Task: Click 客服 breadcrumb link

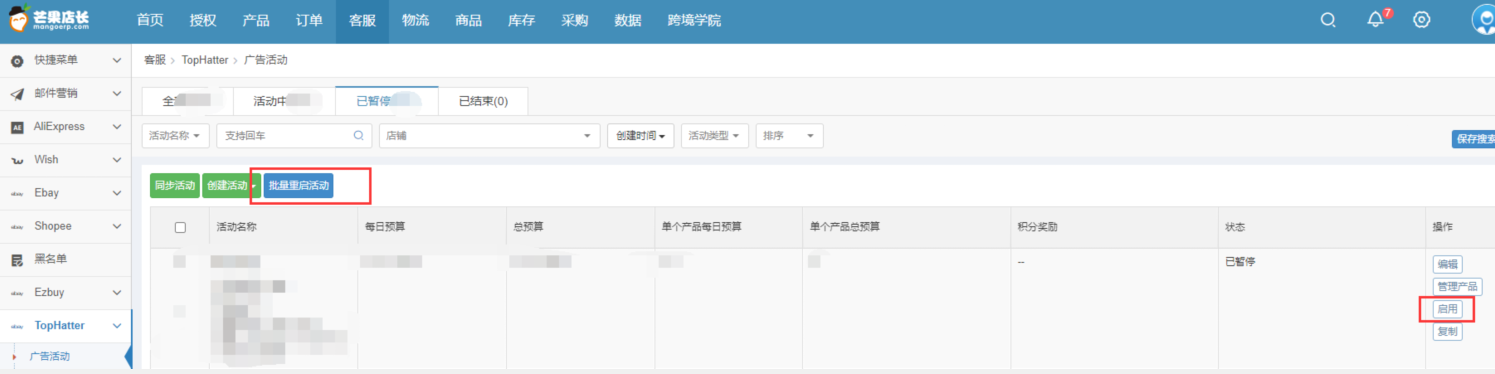Action: (x=154, y=60)
